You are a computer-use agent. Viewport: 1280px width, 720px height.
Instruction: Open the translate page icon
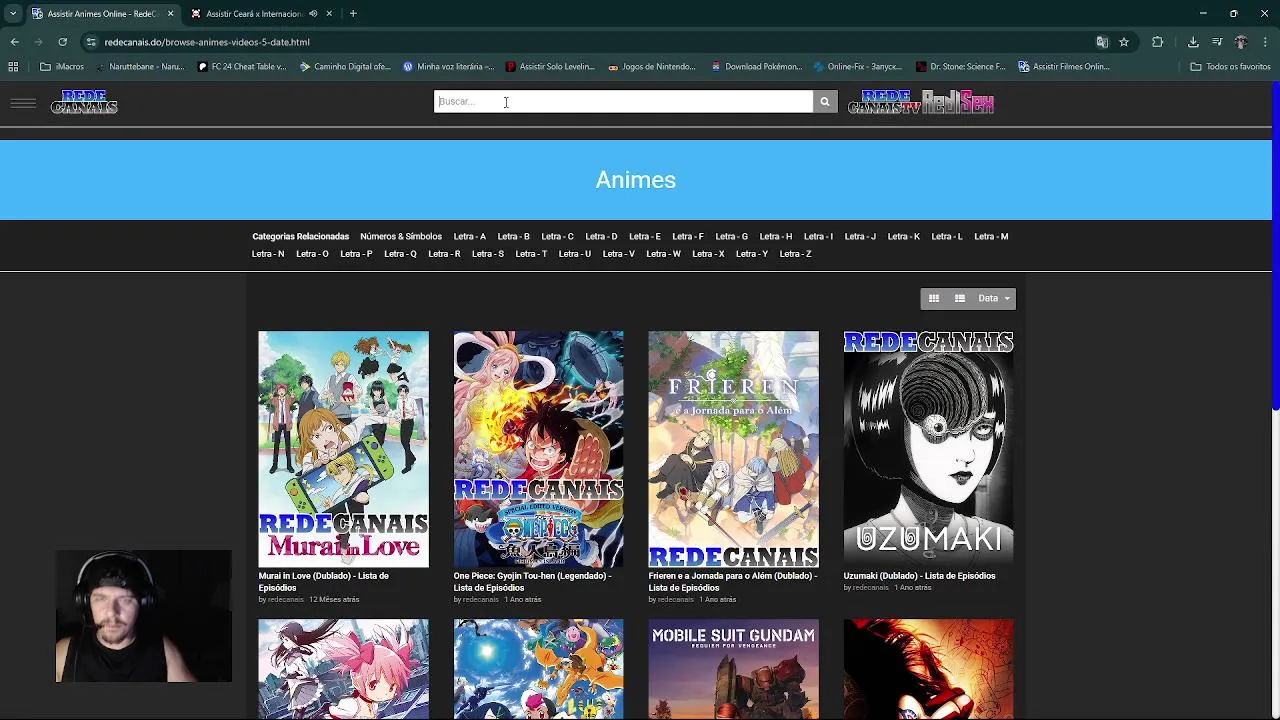point(1102,42)
